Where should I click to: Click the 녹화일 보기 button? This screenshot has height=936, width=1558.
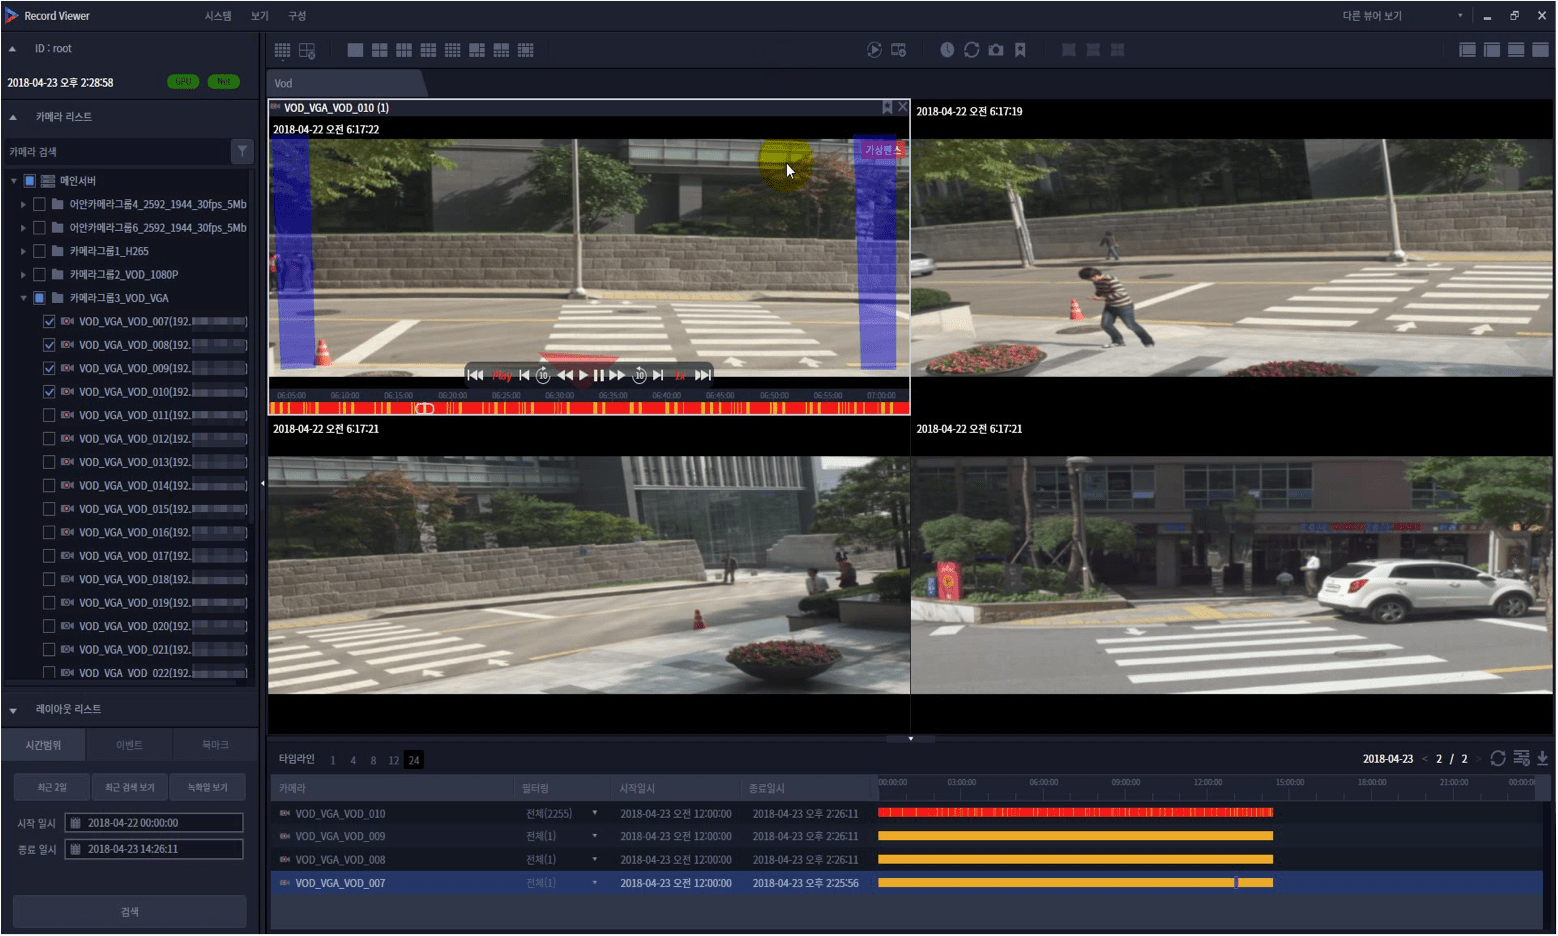pyautogui.click(x=208, y=788)
